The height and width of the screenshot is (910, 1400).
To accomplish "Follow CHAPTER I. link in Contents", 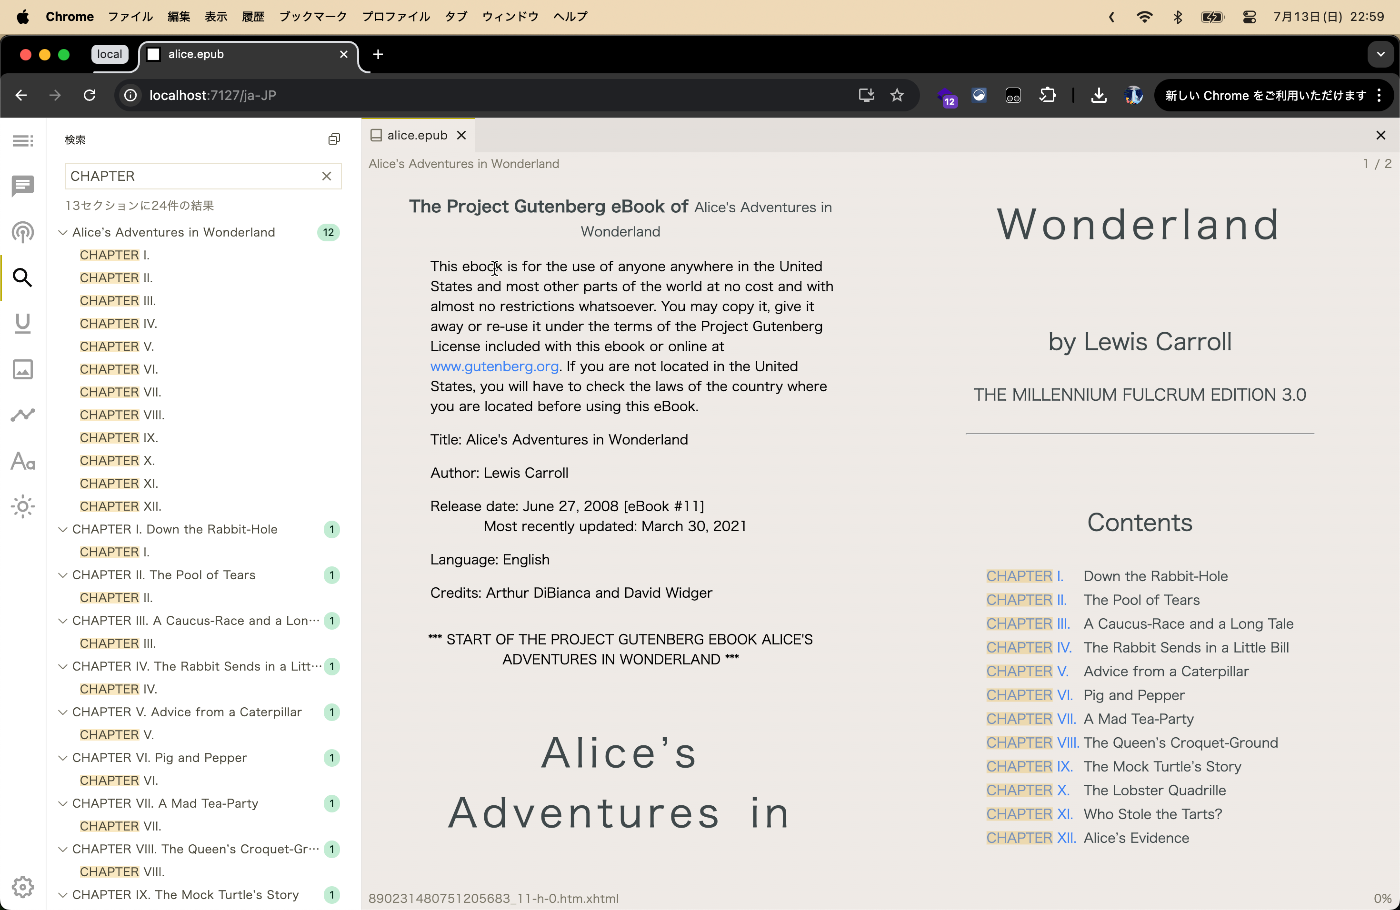I will click(1025, 576).
